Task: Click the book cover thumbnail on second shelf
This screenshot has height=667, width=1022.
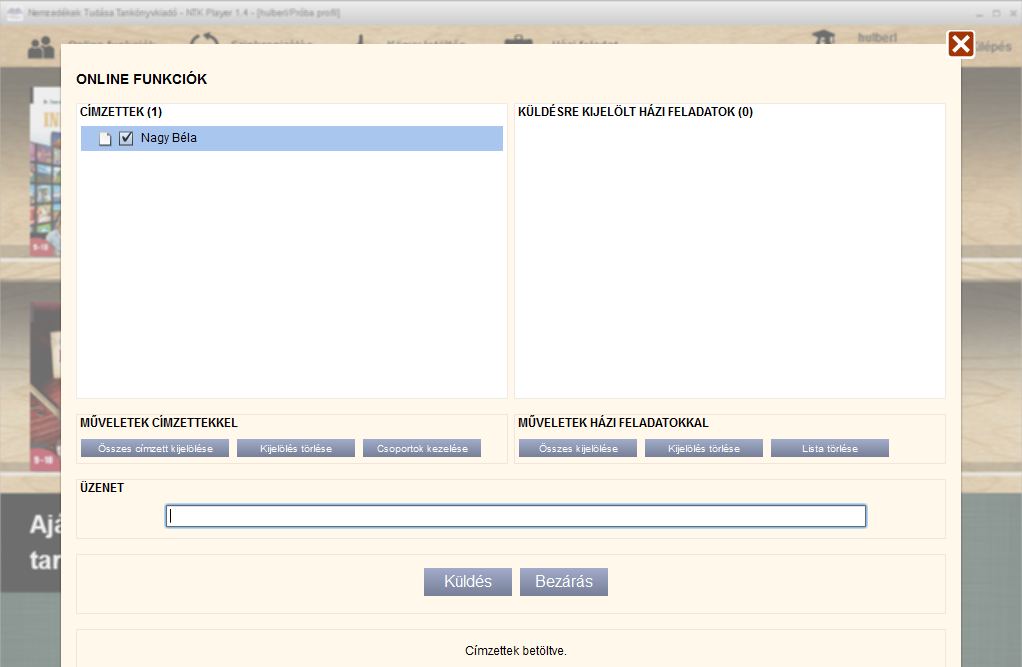Action: click(x=45, y=386)
